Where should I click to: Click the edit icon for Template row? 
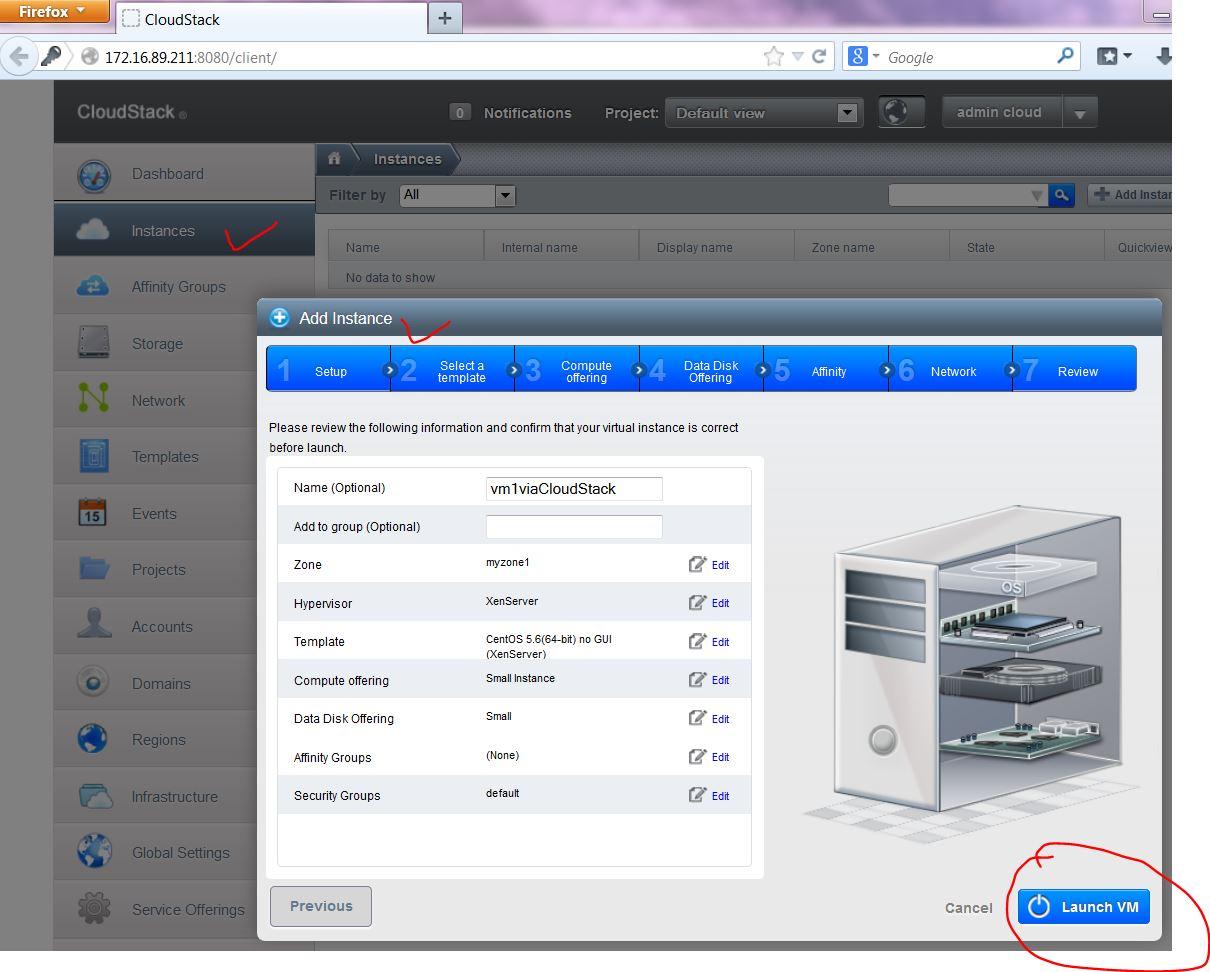(x=697, y=641)
